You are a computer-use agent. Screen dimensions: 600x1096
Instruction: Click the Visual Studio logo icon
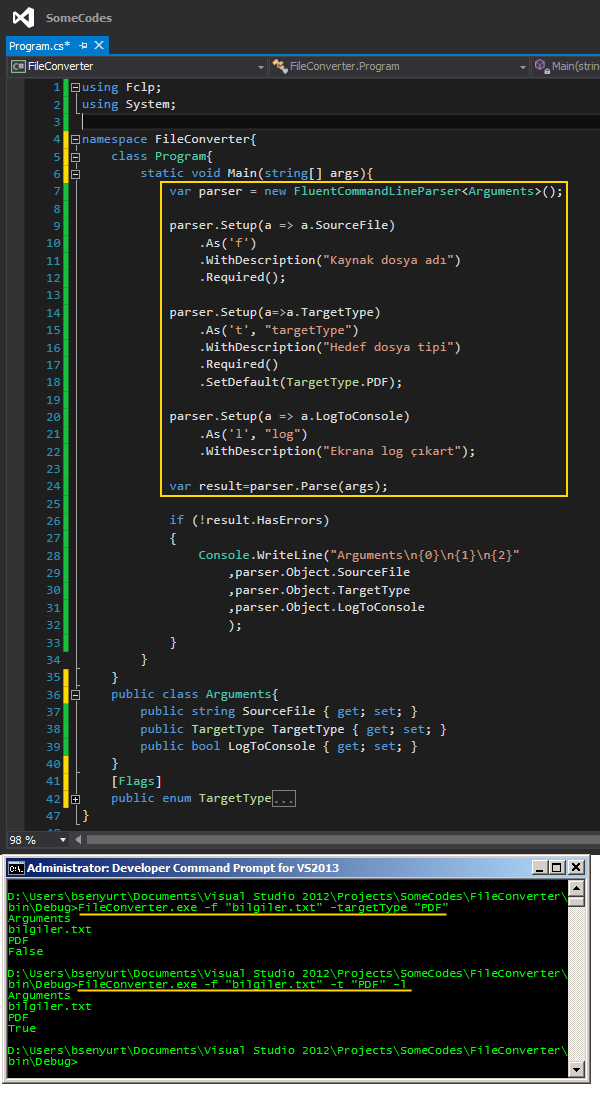[x=23, y=17]
